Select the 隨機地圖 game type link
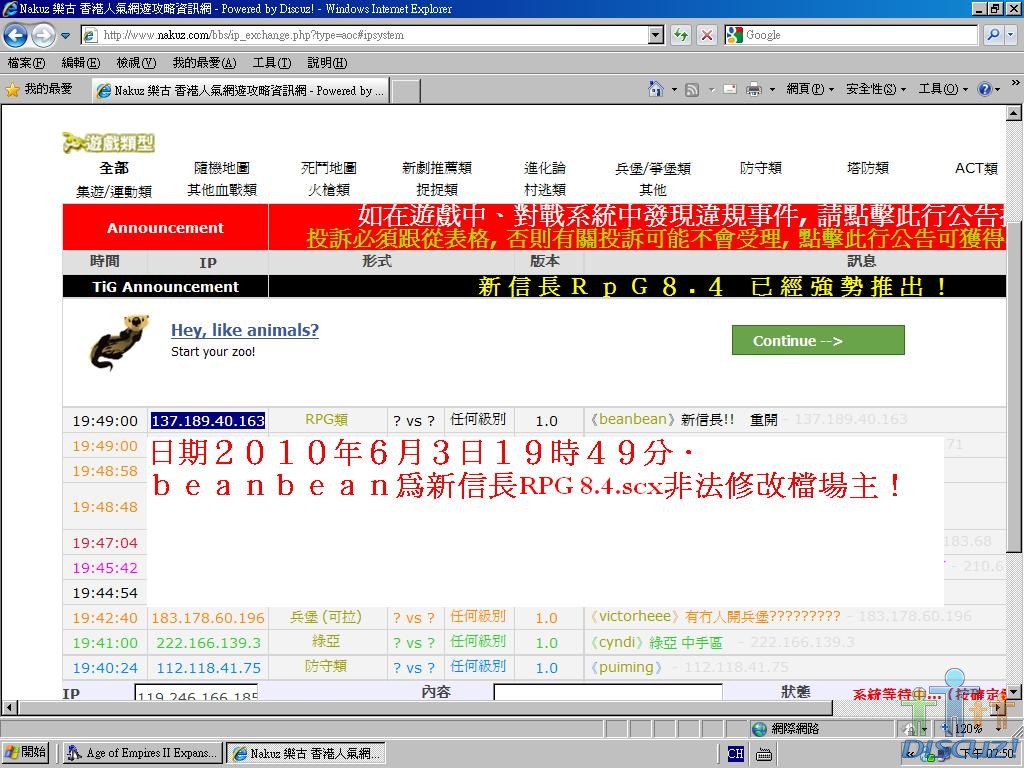The image size is (1024, 768). [x=221, y=168]
